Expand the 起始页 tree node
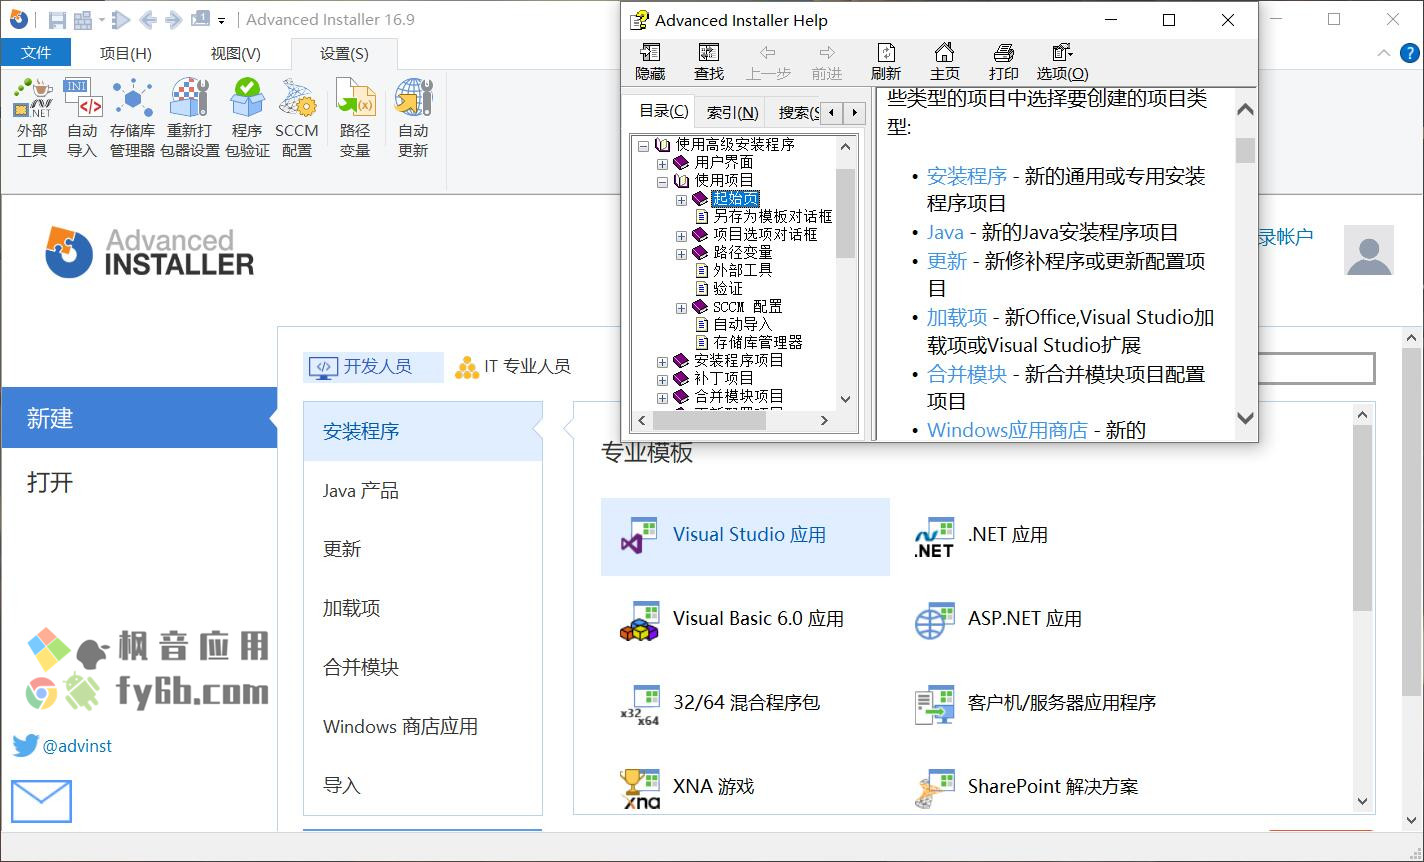Screen dimensions: 1424x862 681,199
